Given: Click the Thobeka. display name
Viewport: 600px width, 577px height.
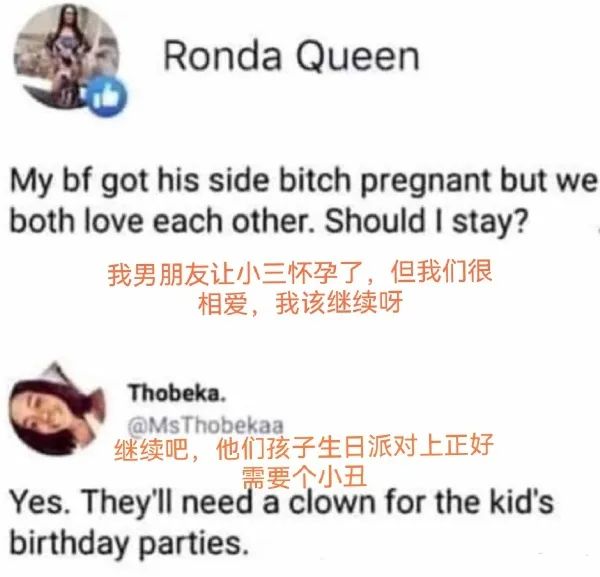Looking at the screenshot, I should (x=177, y=393).
